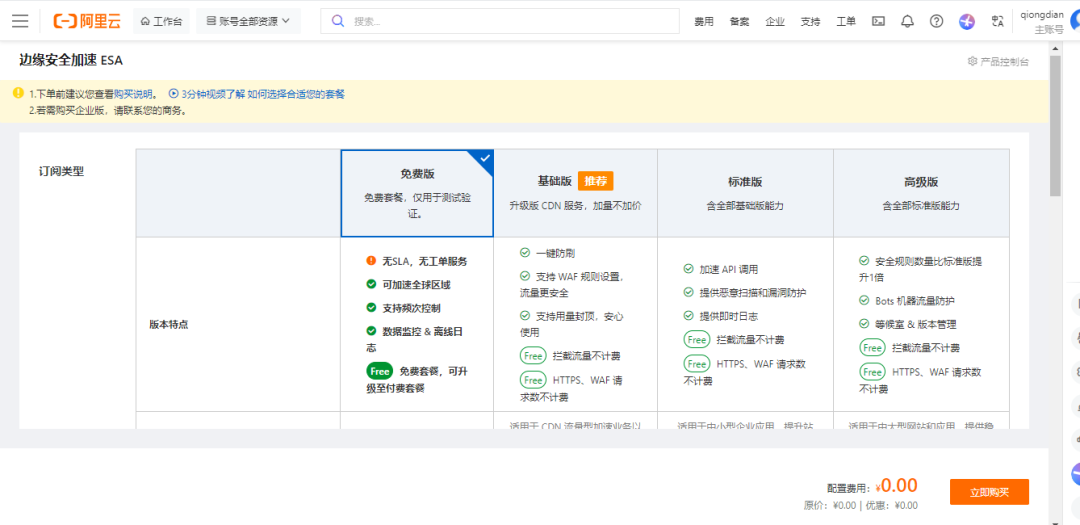Open the 备案 menu
This screenshot has height=525, width=1080.
(740, 21)
